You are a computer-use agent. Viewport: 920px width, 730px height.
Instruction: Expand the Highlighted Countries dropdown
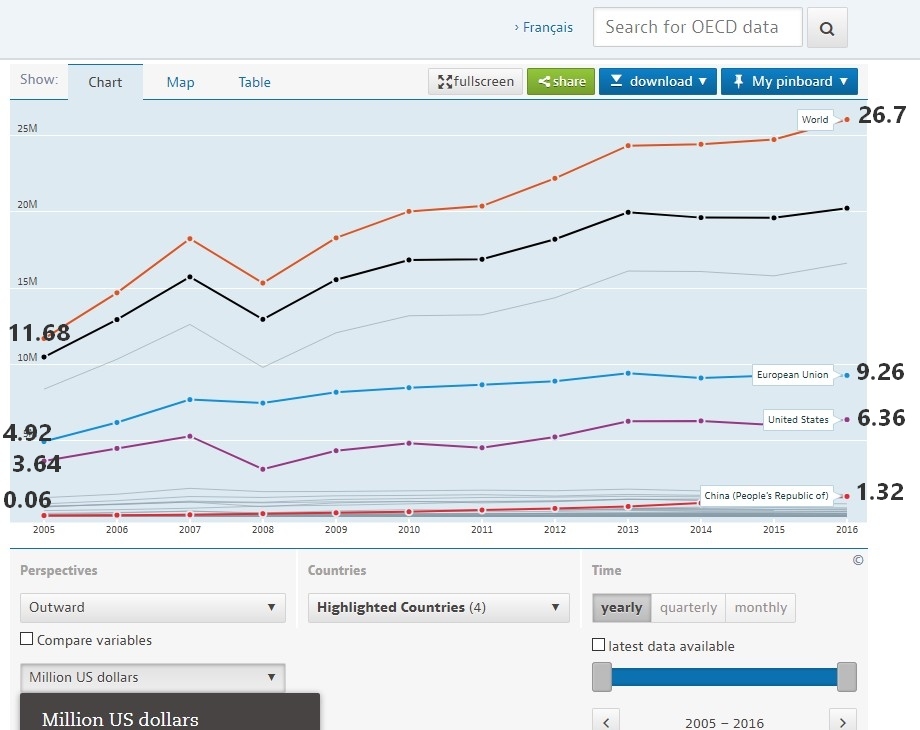coord(438,607)
